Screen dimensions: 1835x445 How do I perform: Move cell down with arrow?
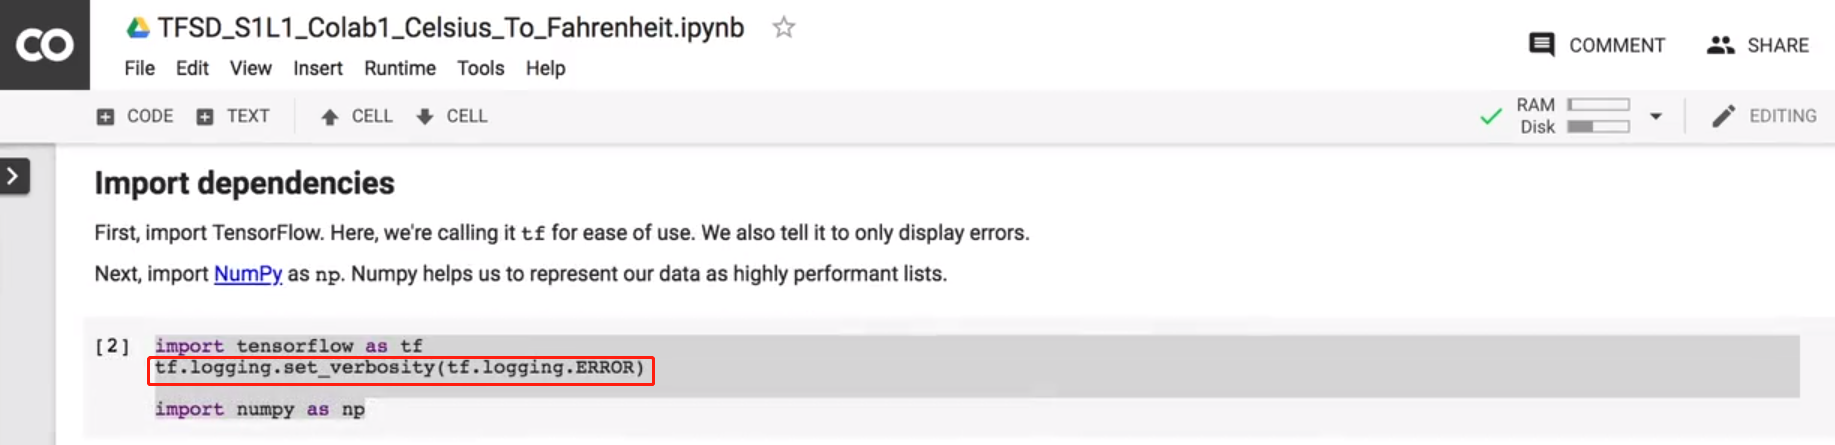pyautogui.click(x=452, y=116)
